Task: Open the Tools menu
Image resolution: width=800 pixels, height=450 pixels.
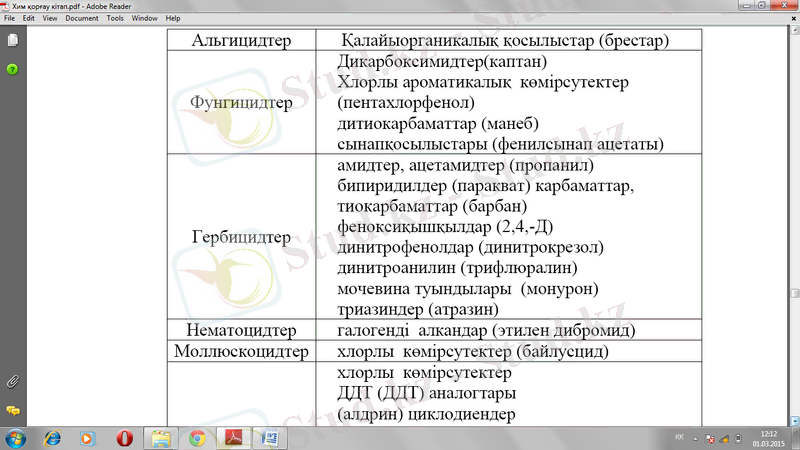Action: pyautogui.click(x=115, y=18)
